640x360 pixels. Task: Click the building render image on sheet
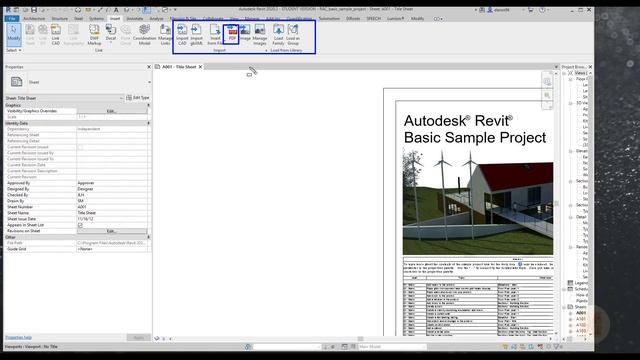point(478,202)
